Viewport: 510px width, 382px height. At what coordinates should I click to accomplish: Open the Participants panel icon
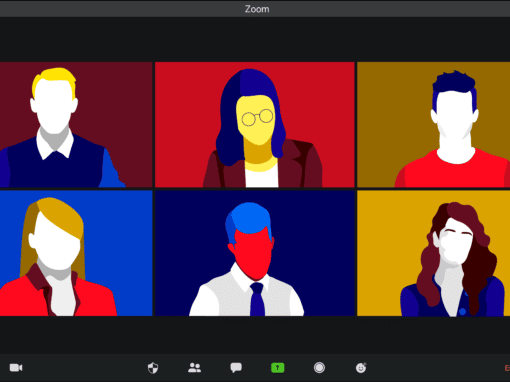(x=194, y=368)
